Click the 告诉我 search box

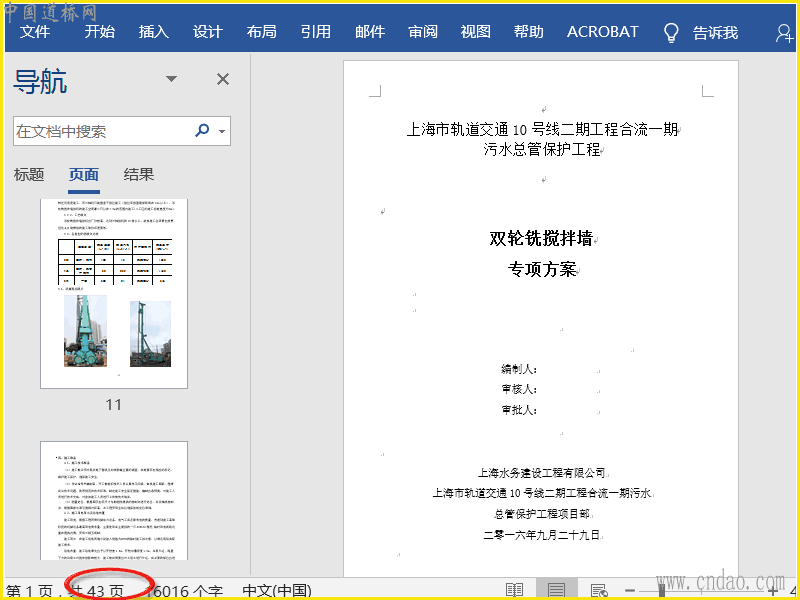715,33
